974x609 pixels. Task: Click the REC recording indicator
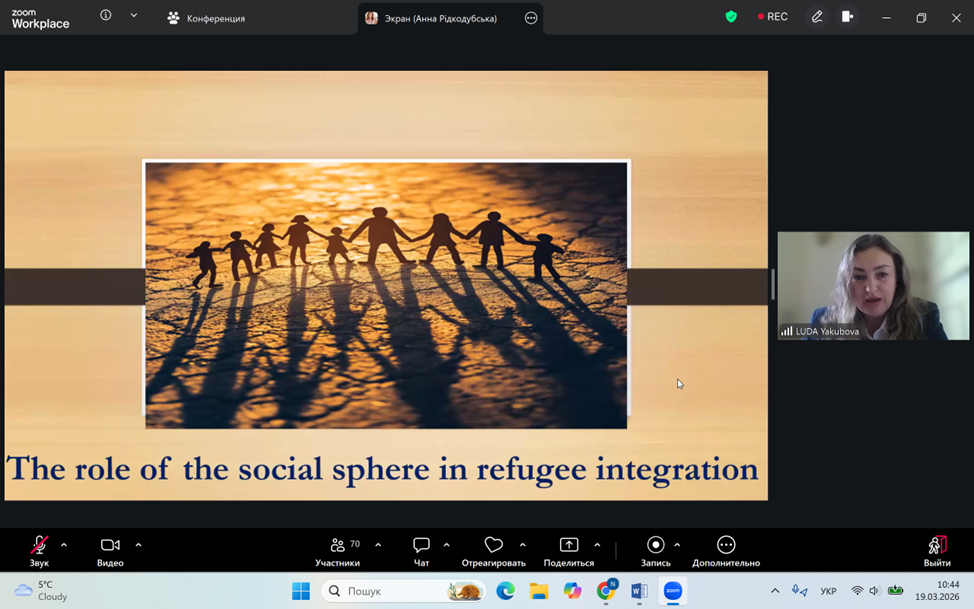click(x=773, y=17)
